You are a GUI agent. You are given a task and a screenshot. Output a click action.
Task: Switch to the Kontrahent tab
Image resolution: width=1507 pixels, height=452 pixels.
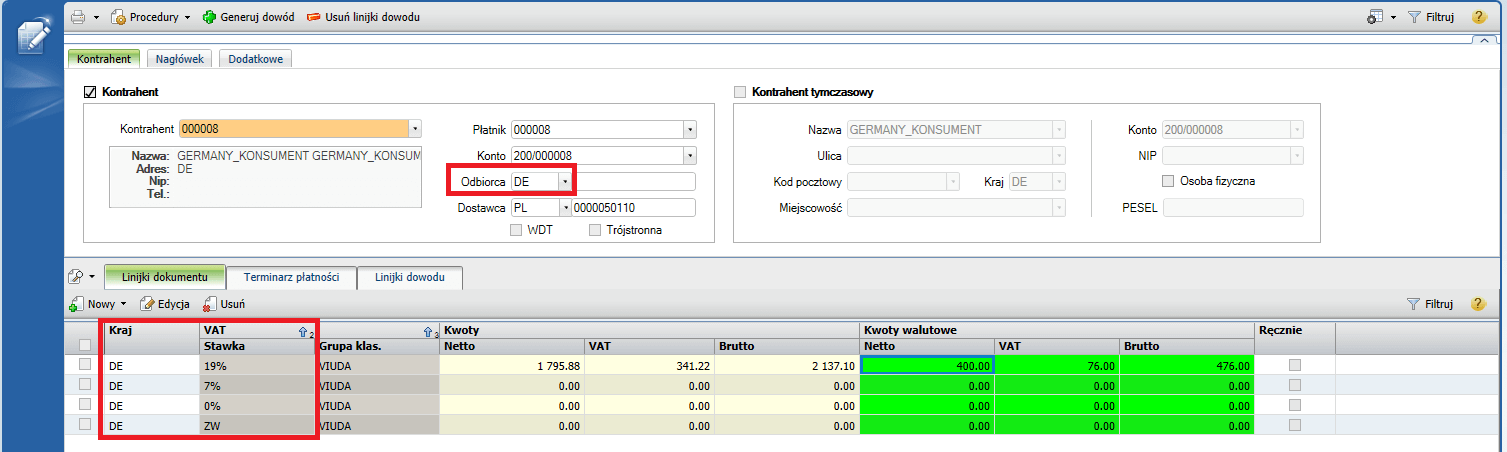tap(104, 59)
